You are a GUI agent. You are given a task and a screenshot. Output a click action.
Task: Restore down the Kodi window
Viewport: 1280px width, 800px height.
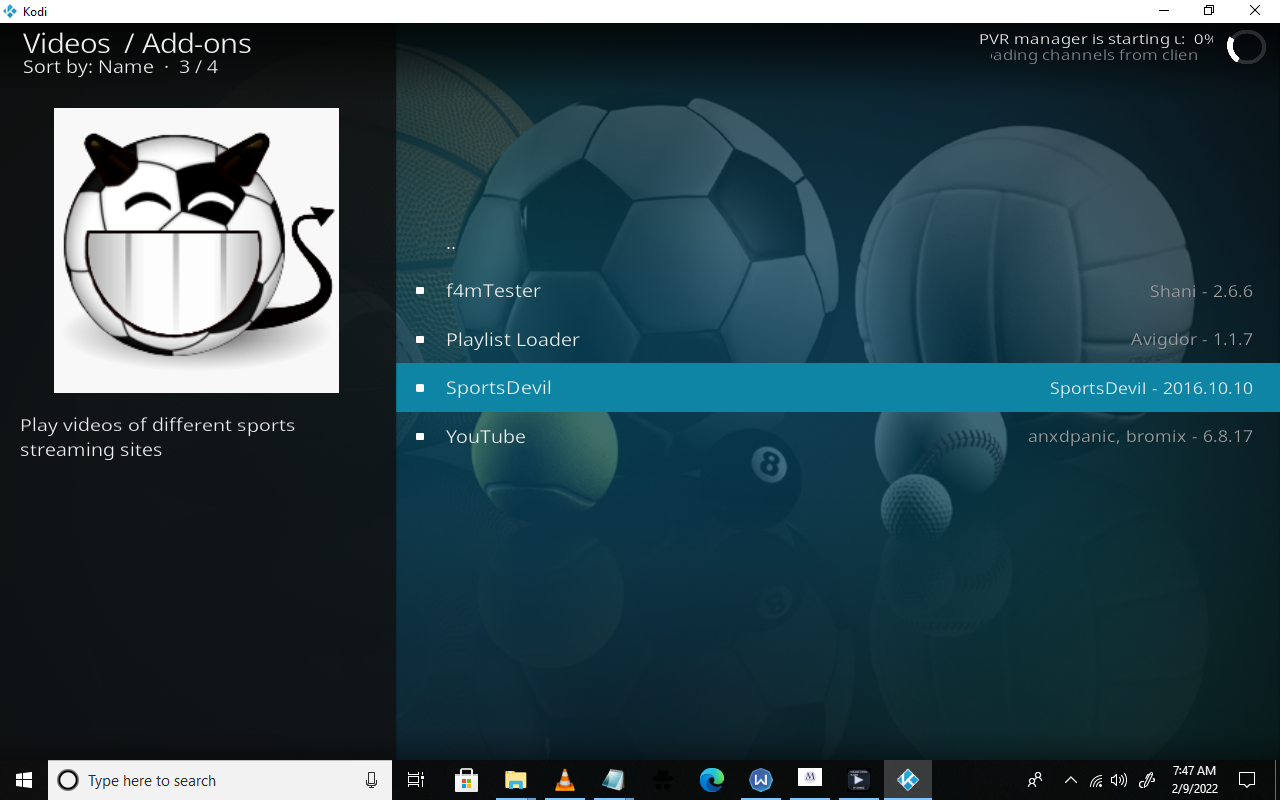tap(1209, 11)
